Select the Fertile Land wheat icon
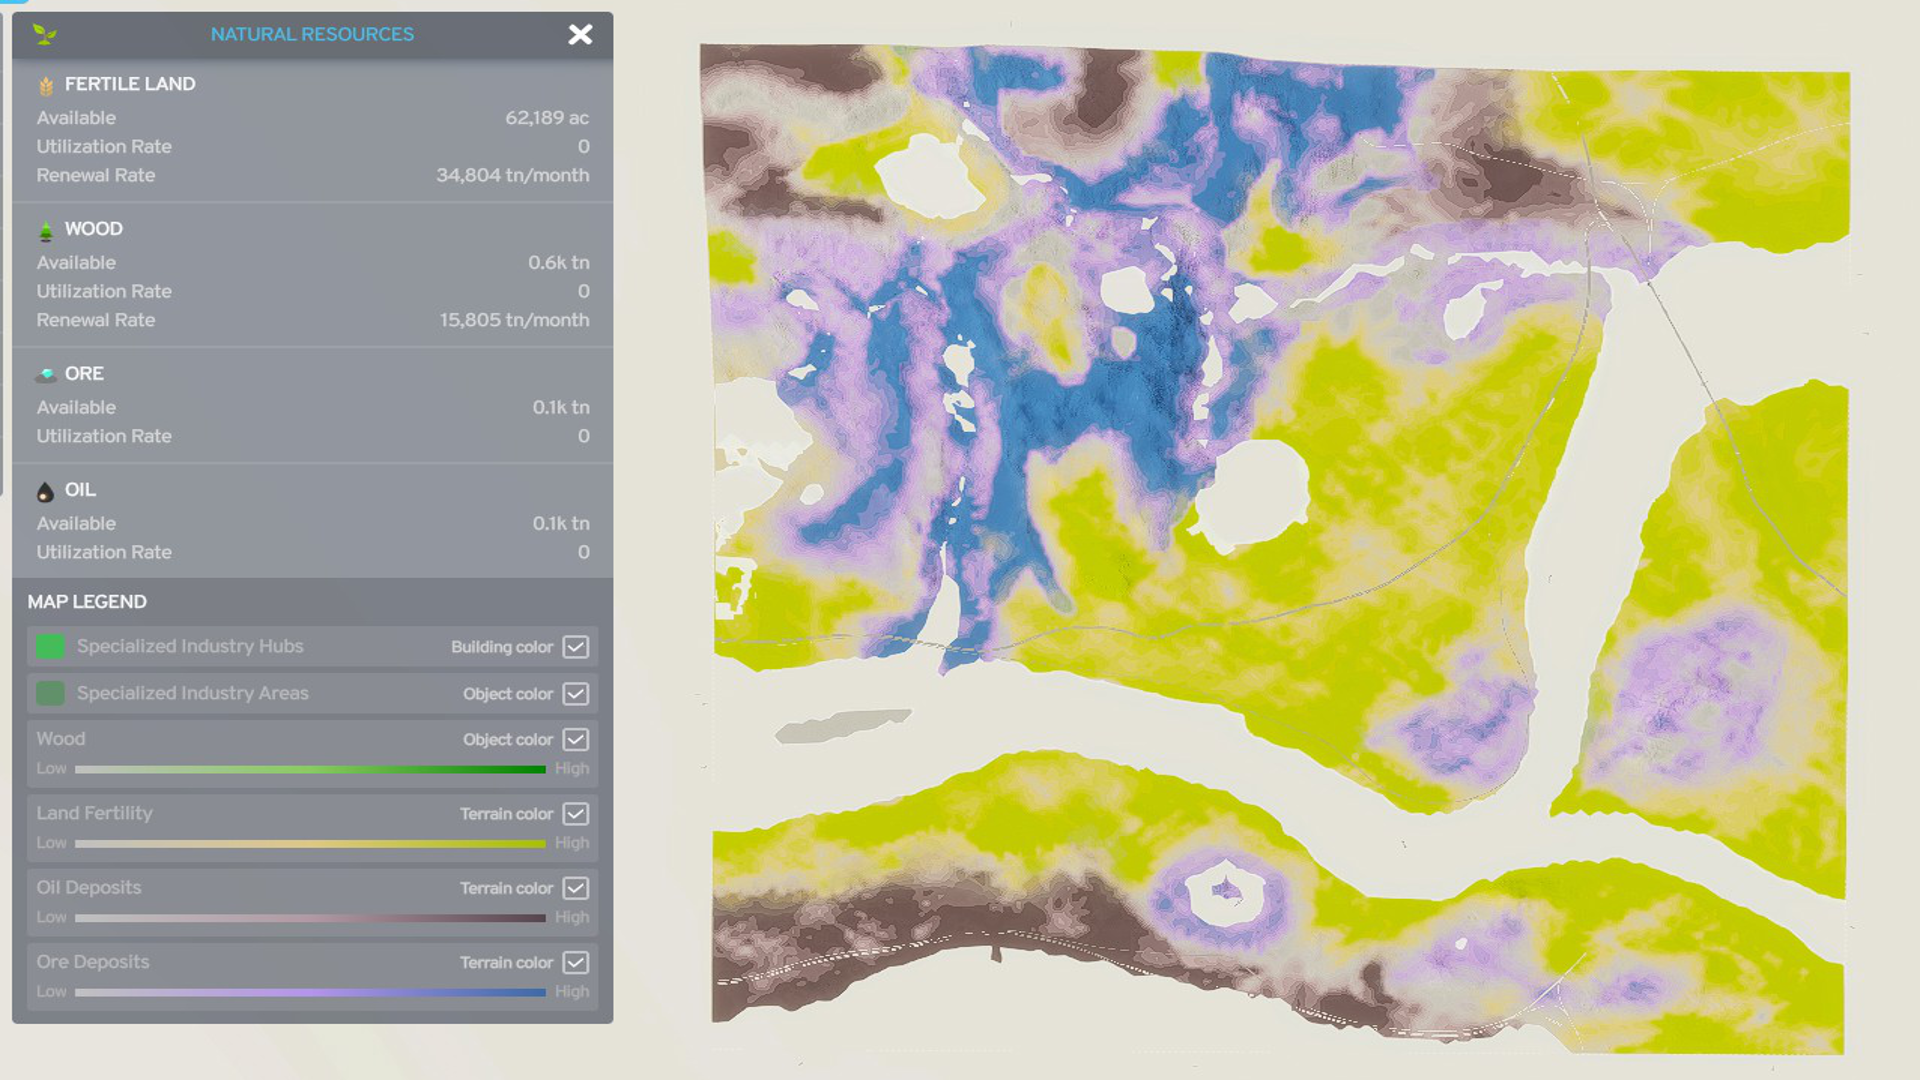Image resolution: width=1920 pixels, height=1080 pixels. [x=44, y=84]
